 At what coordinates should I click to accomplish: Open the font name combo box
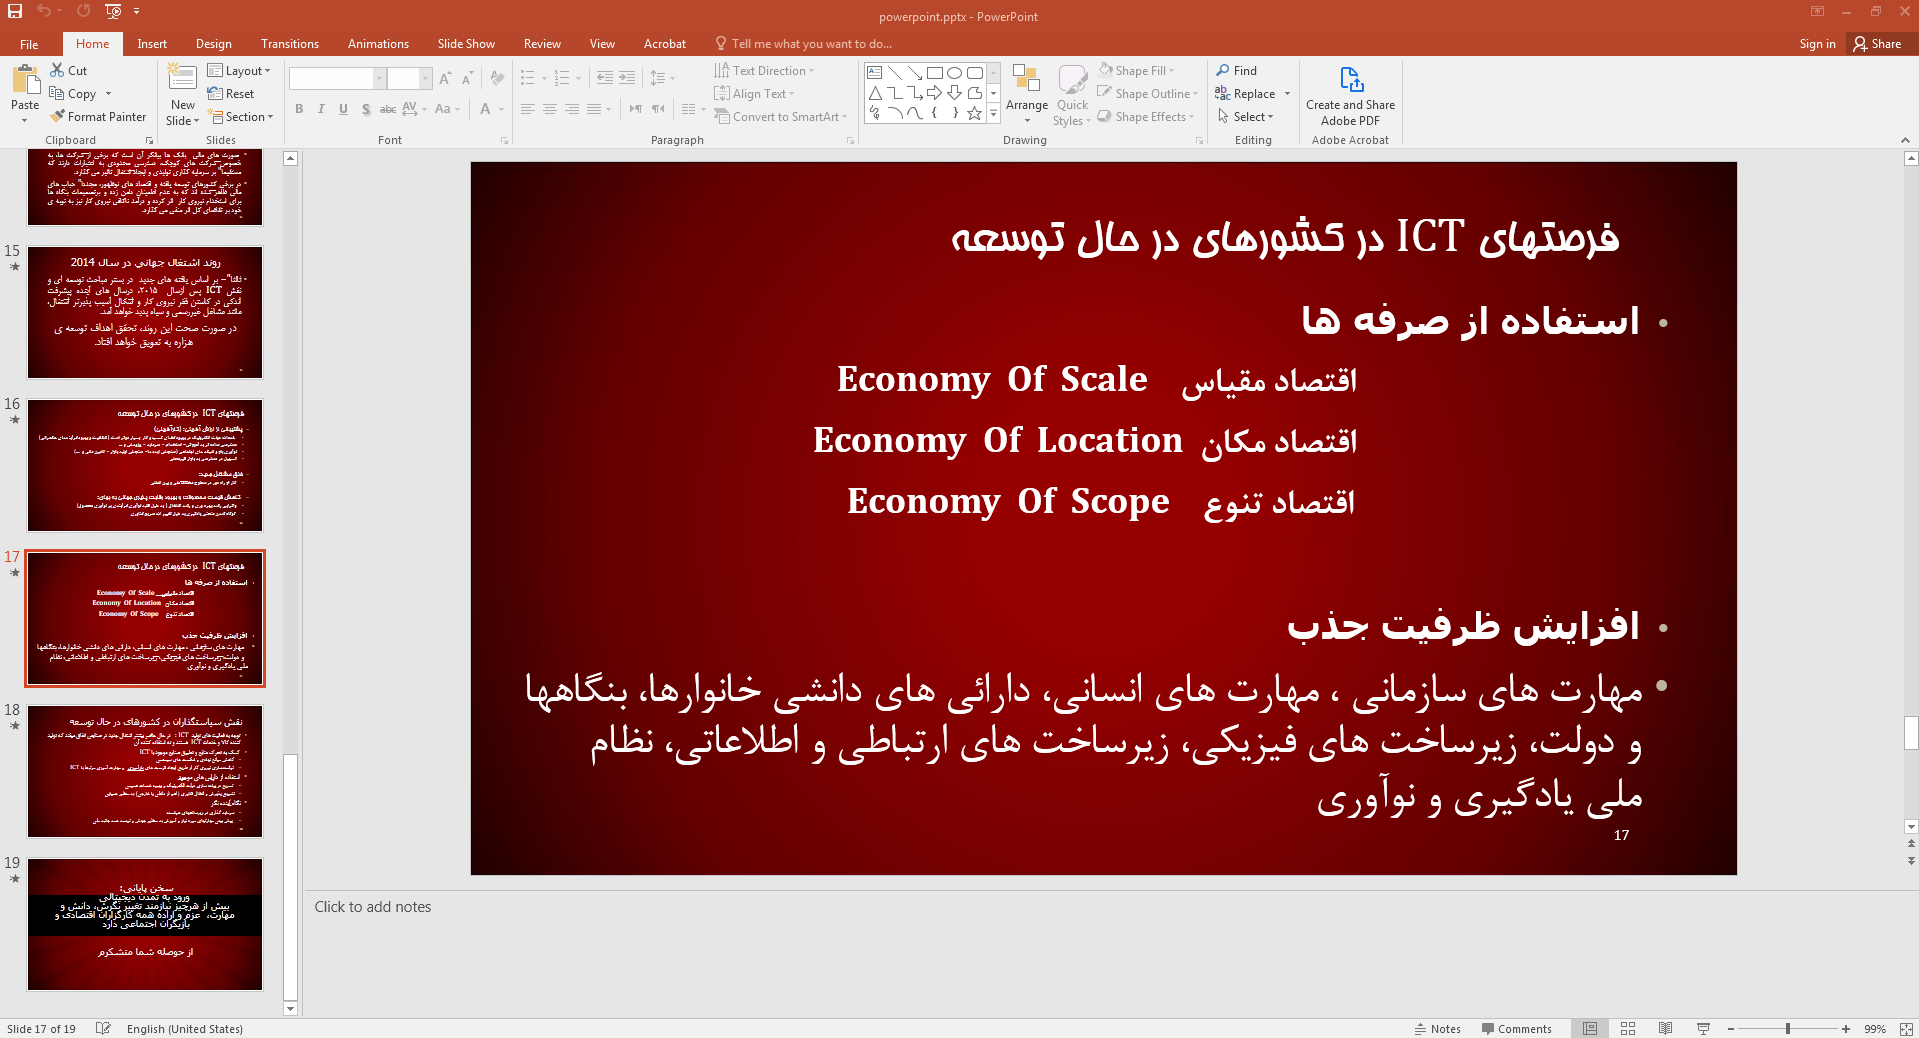pos(337,78)
